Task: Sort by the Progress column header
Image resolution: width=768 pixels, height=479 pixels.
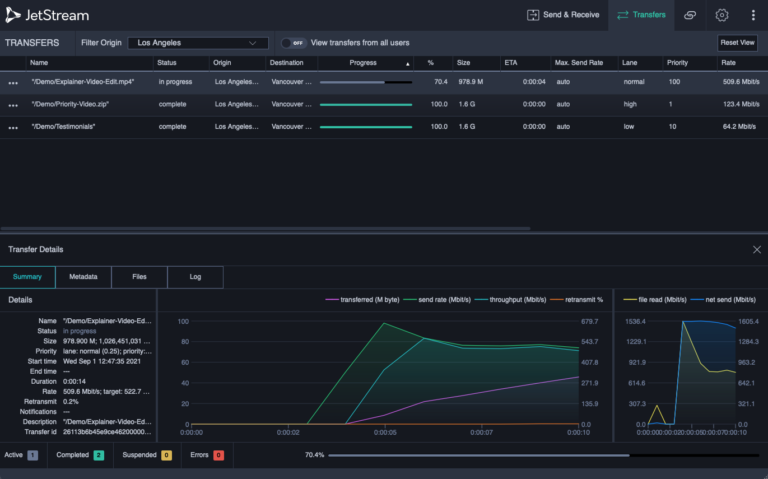Action: 364,63
